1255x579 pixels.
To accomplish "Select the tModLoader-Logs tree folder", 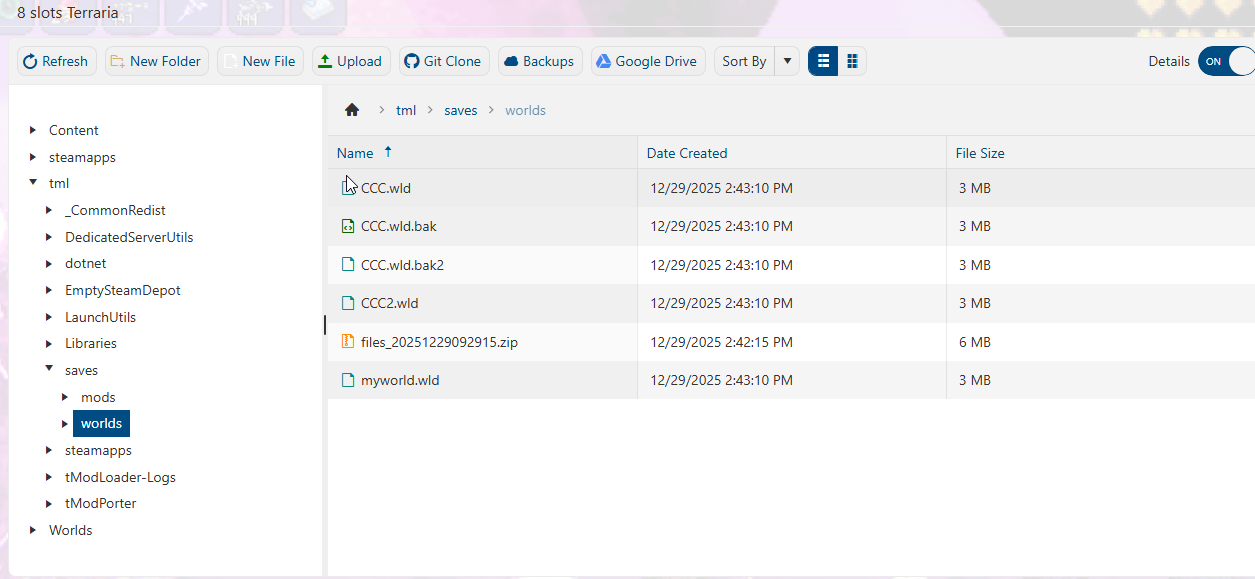I will click(x=120, y=477).
